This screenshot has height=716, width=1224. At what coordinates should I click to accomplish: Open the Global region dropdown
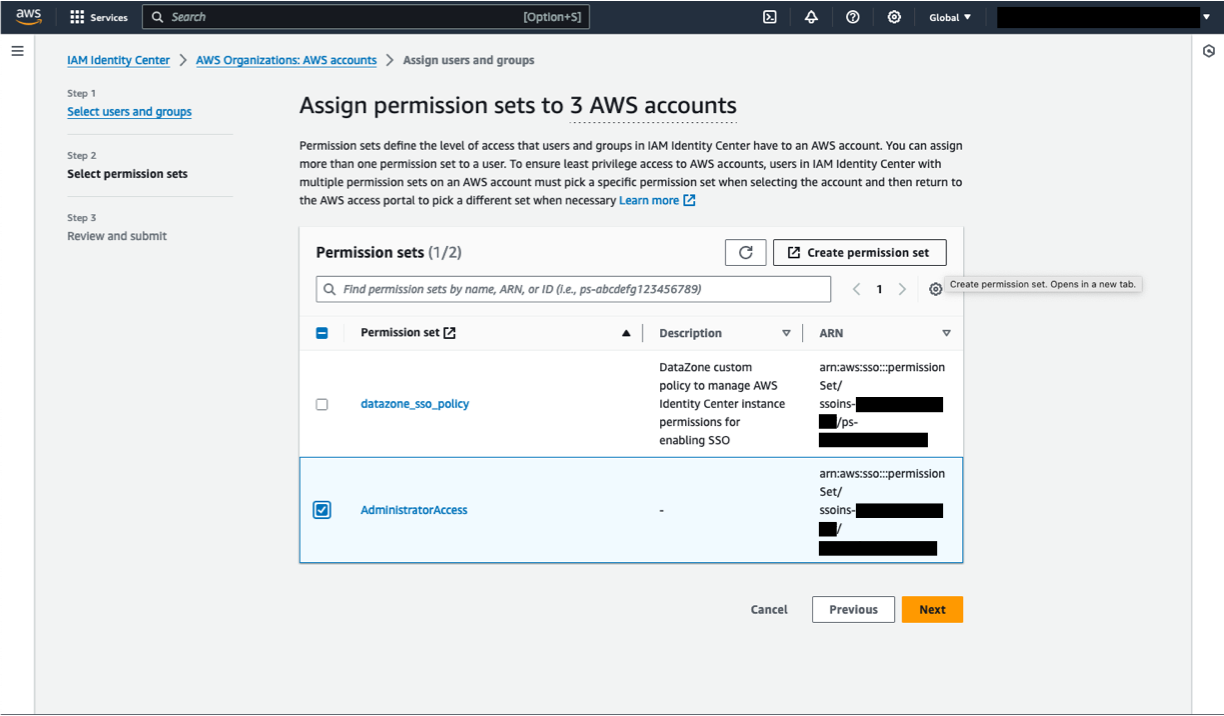click(950, 17)
